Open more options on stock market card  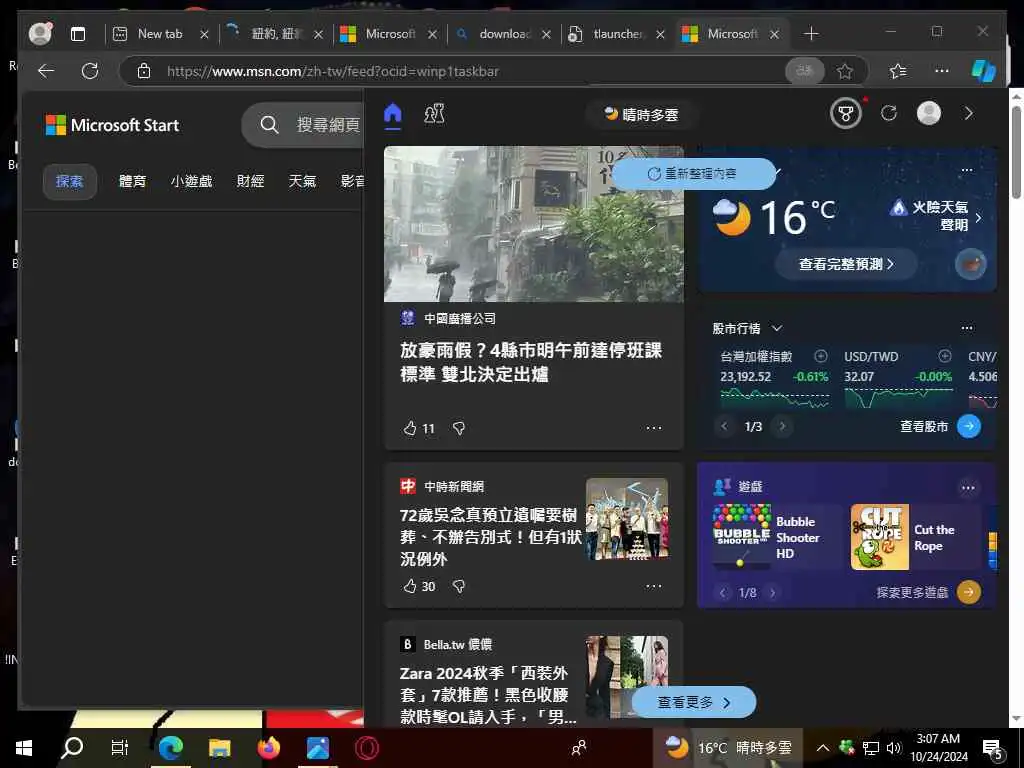[967, 328]
